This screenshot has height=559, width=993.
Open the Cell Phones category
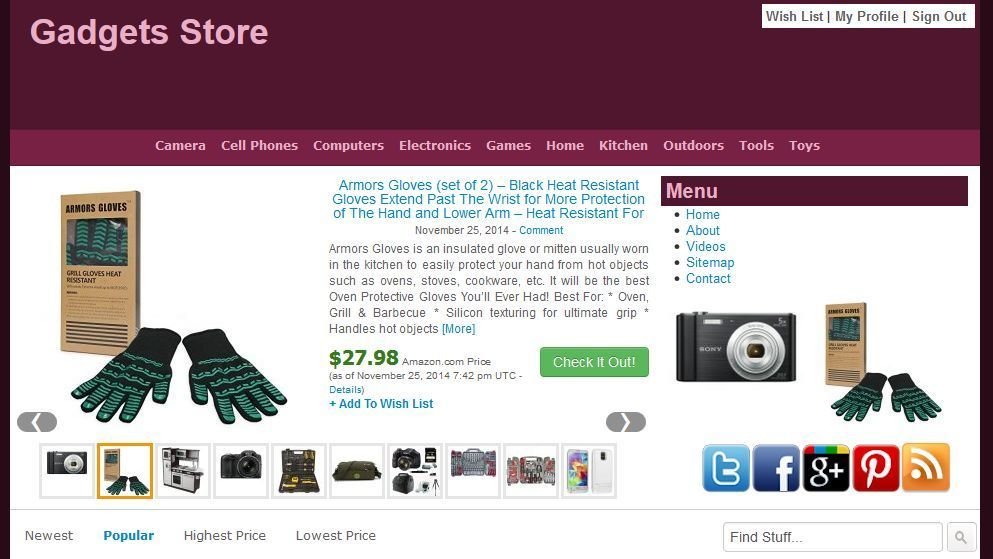259,146
